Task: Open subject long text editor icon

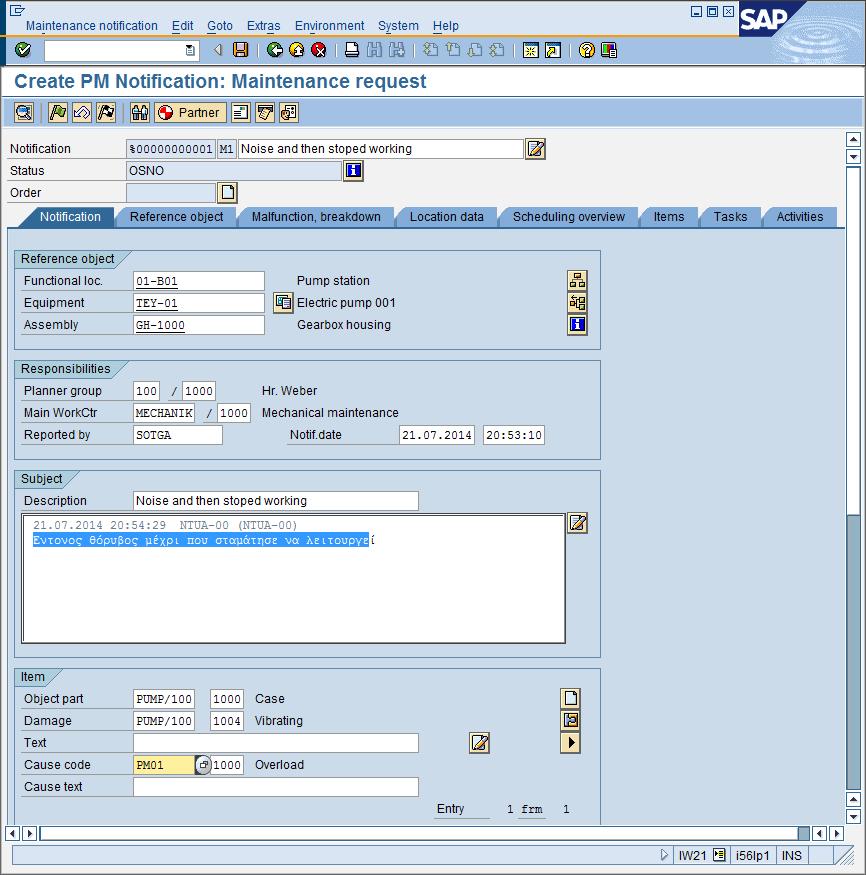Action: (x=578, y=523)
